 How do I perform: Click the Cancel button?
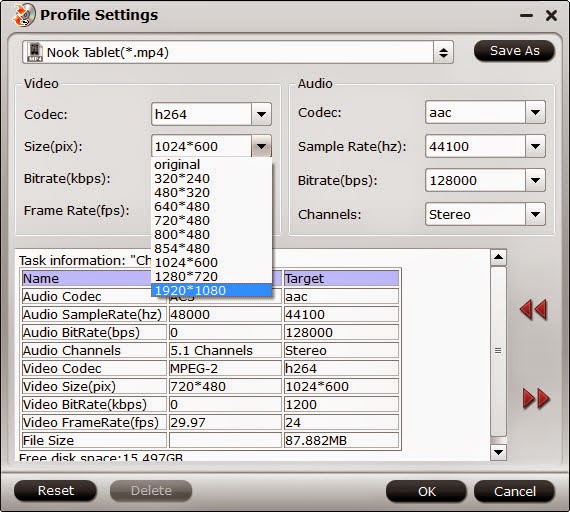514,491
